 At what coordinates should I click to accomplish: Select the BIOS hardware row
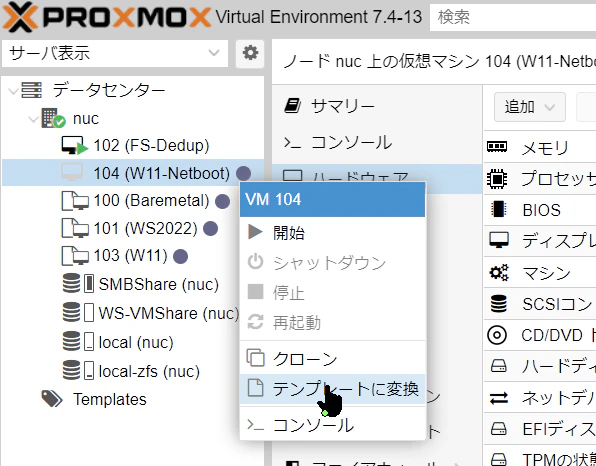[x=540, y=210]
